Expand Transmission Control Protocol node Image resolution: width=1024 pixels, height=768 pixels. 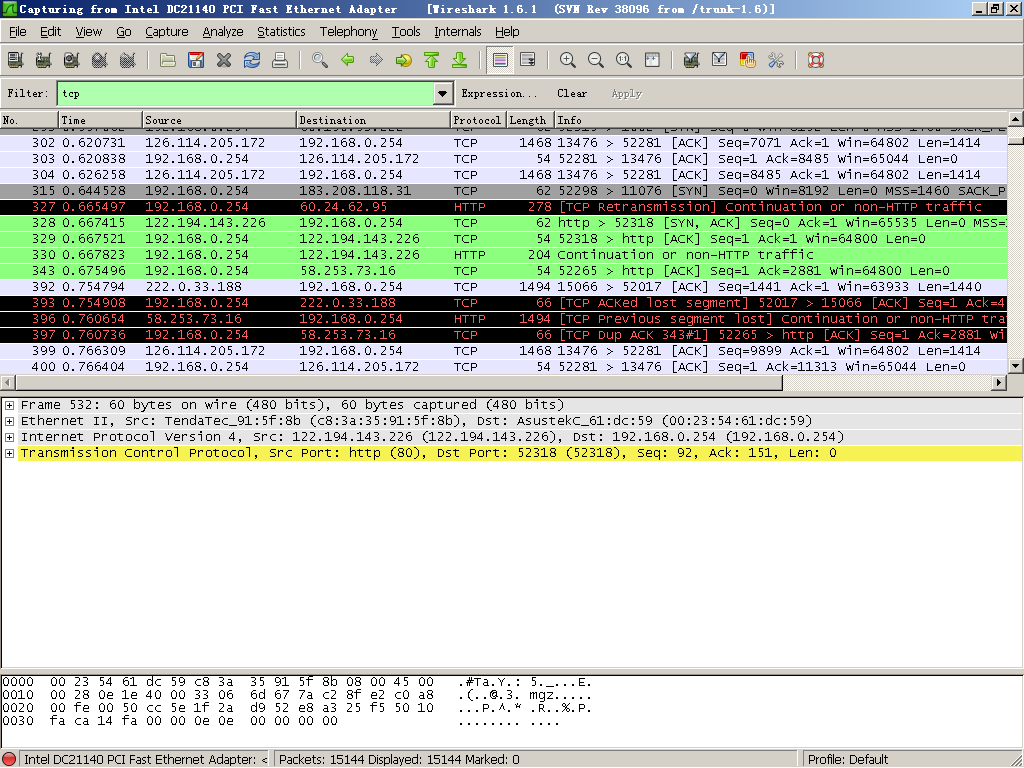(9, 453)
